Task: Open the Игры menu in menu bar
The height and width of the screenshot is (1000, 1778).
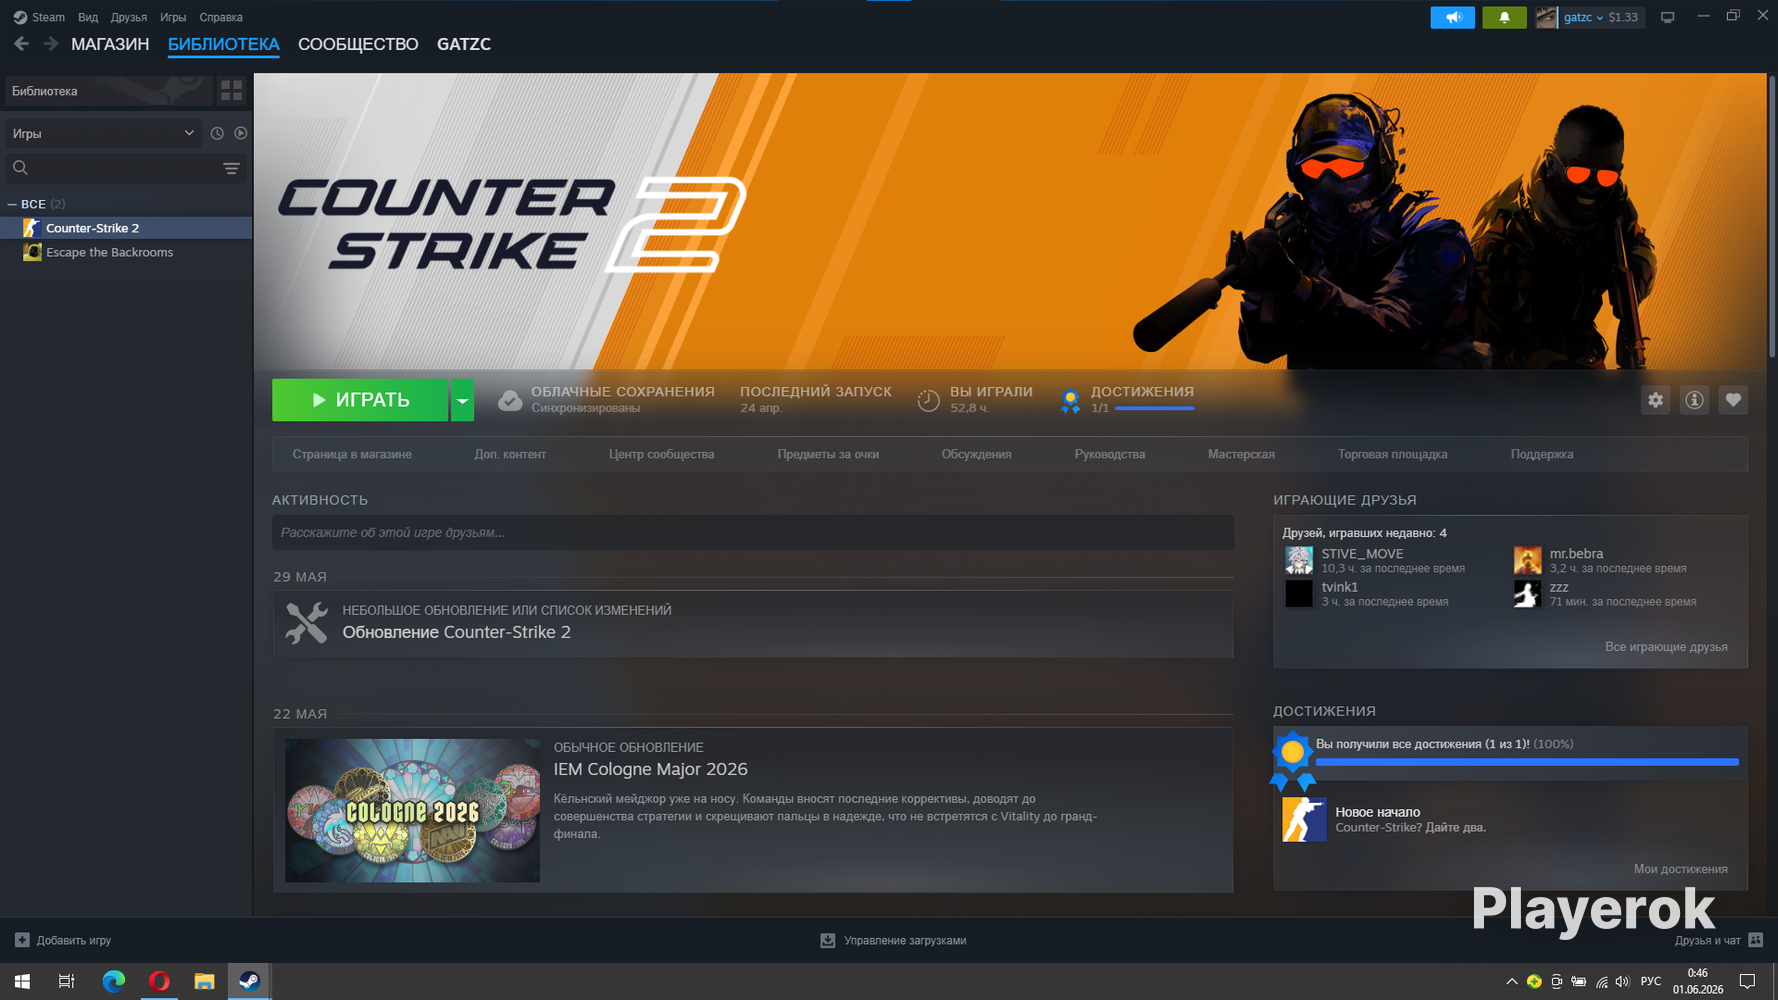Action: pos(173,17)
